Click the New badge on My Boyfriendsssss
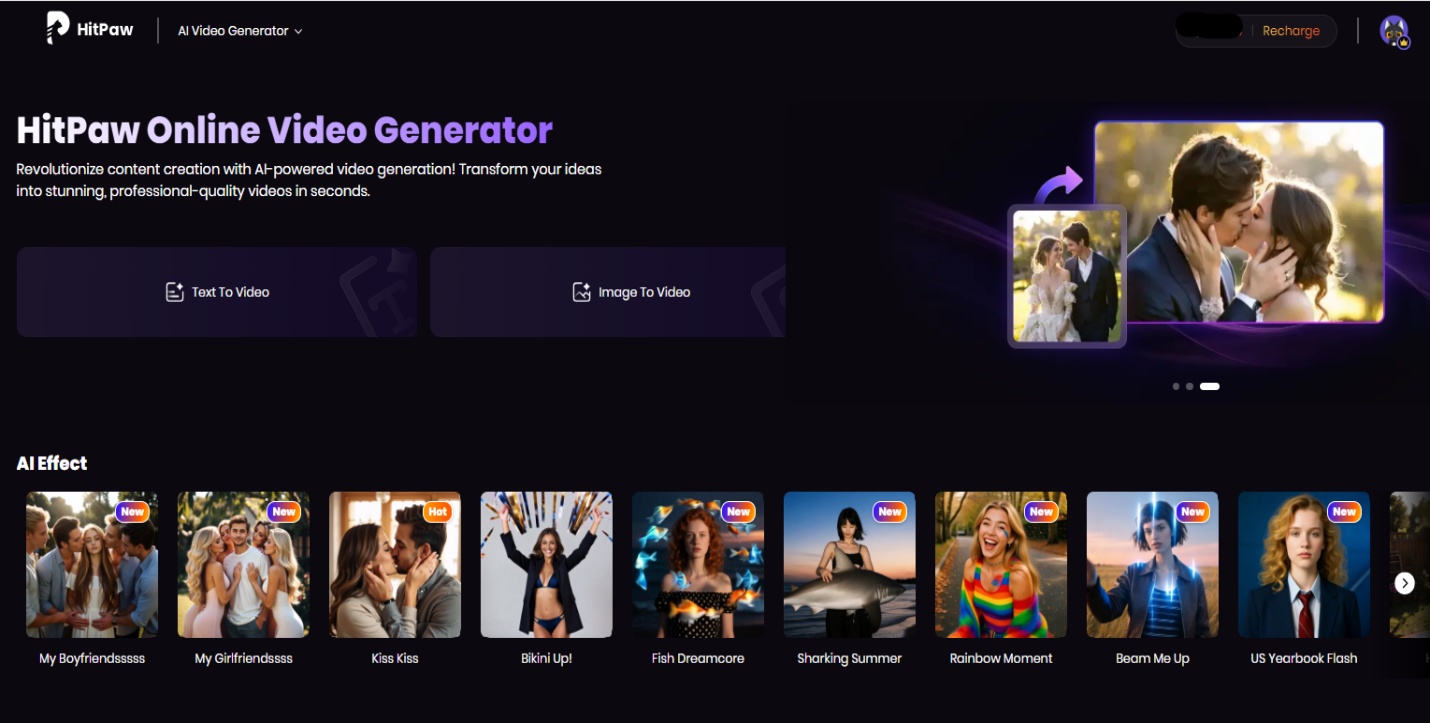The height and width of the screenshot is (723, 1430). click(132, 511)
